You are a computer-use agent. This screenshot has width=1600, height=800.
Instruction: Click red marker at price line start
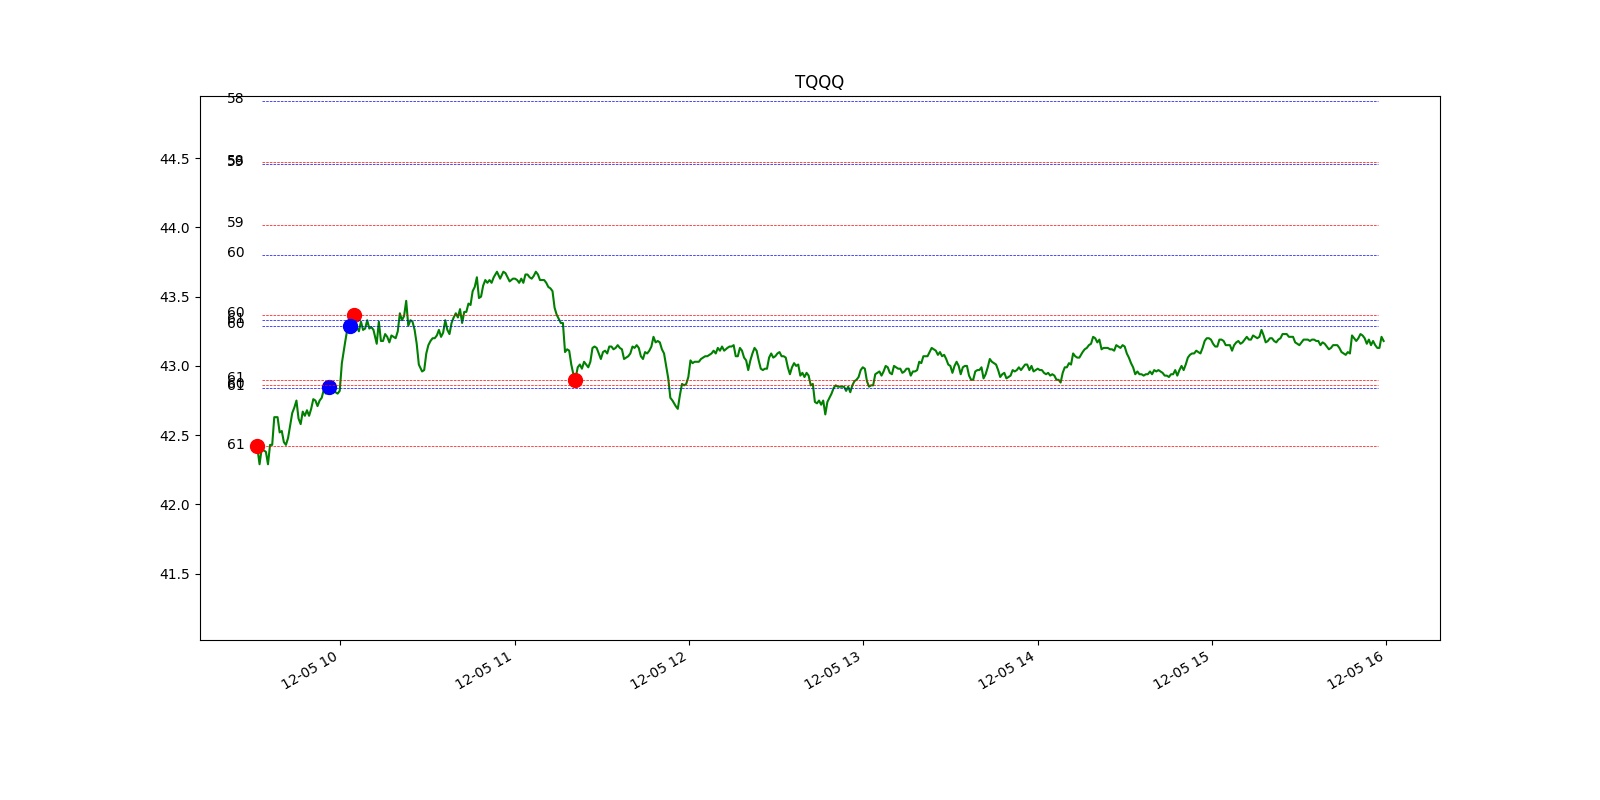(257, 447)
